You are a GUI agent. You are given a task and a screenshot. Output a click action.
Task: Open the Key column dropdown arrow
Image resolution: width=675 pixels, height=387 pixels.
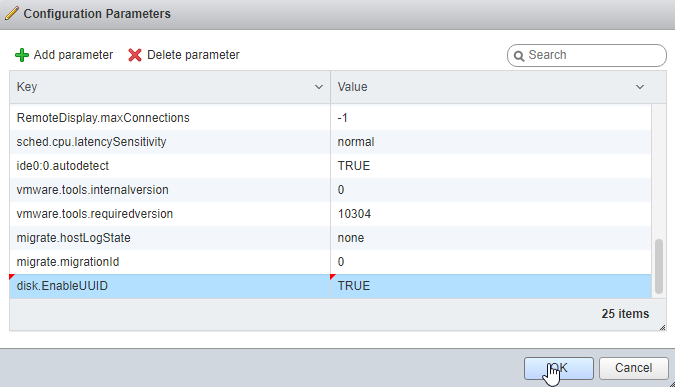point(319,87)
